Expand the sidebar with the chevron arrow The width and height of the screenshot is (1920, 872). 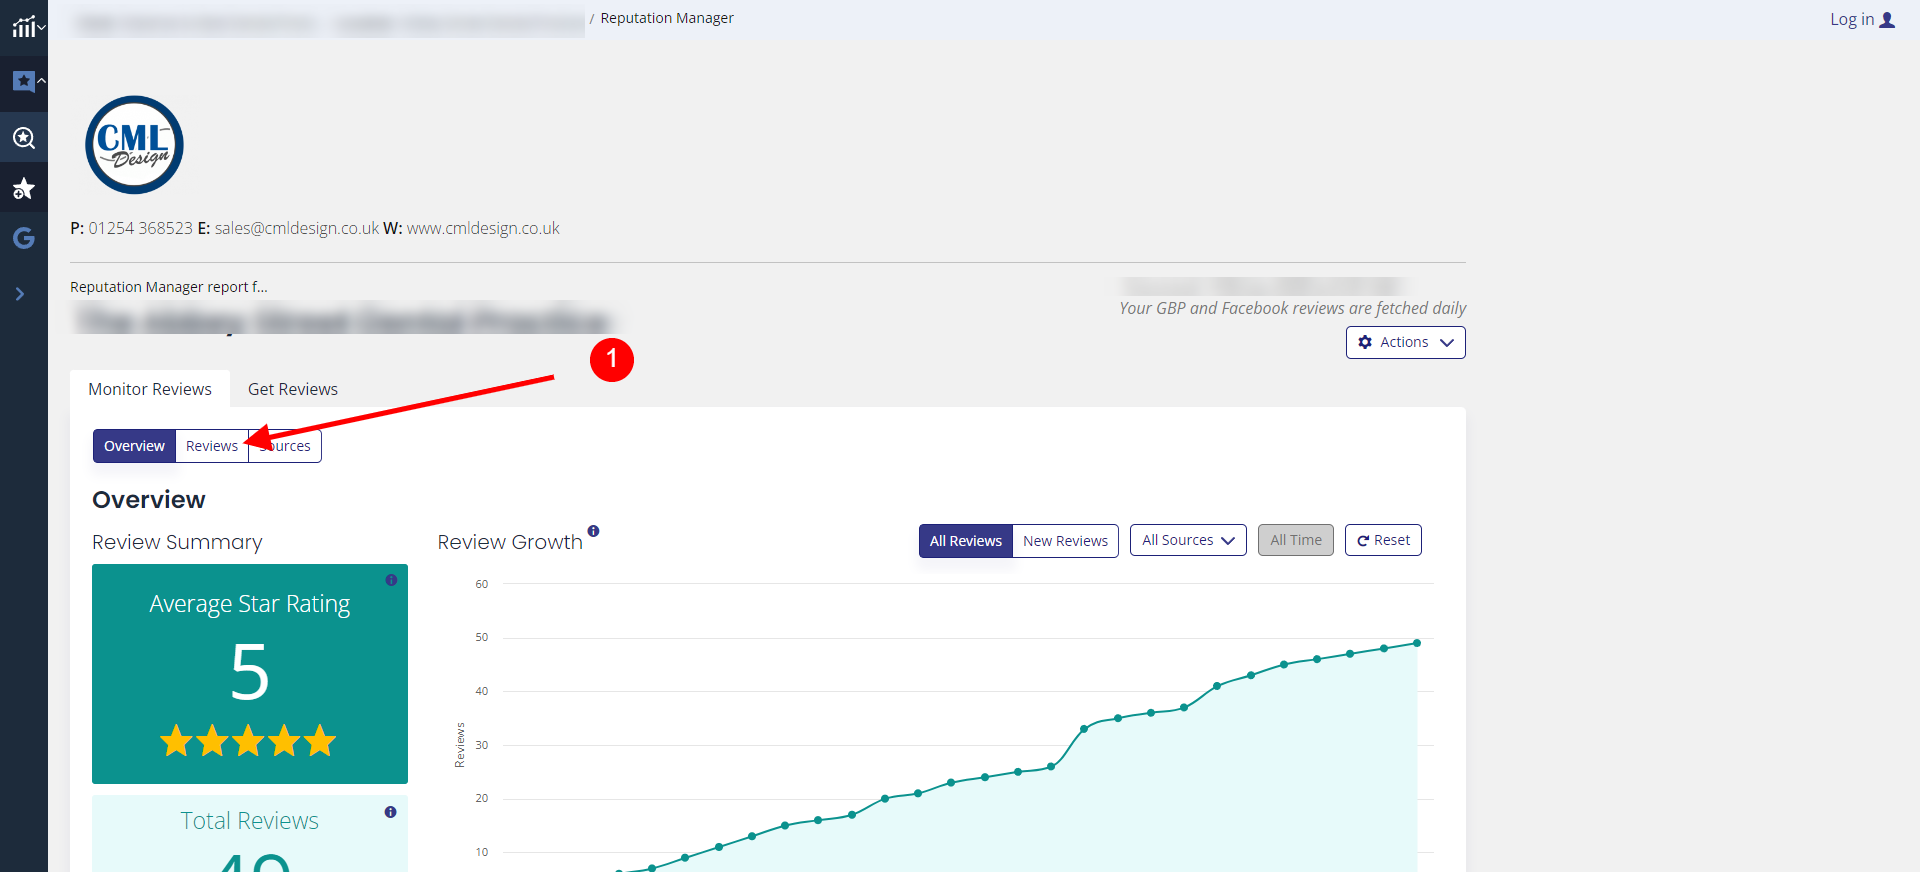click(20, 294)
